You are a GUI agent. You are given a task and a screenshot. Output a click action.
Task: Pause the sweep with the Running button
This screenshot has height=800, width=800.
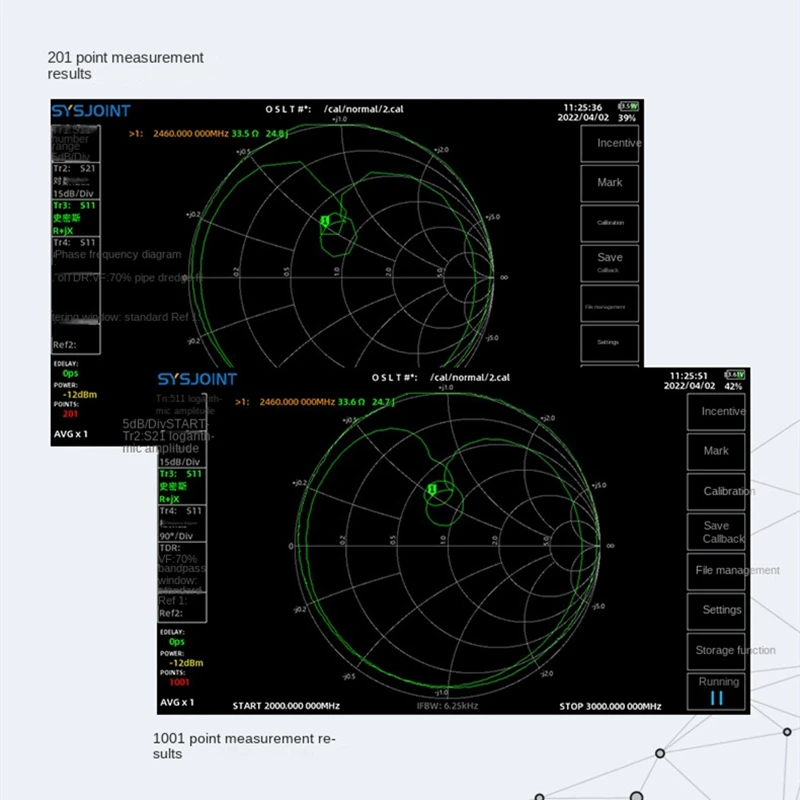click(x=716, y=691)
